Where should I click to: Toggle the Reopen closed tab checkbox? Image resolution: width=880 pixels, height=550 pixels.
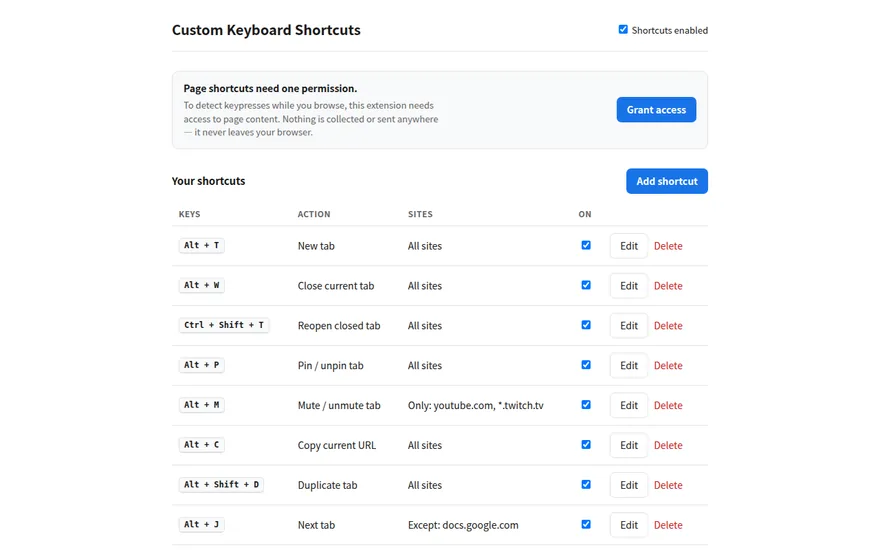tap(586, 325)
